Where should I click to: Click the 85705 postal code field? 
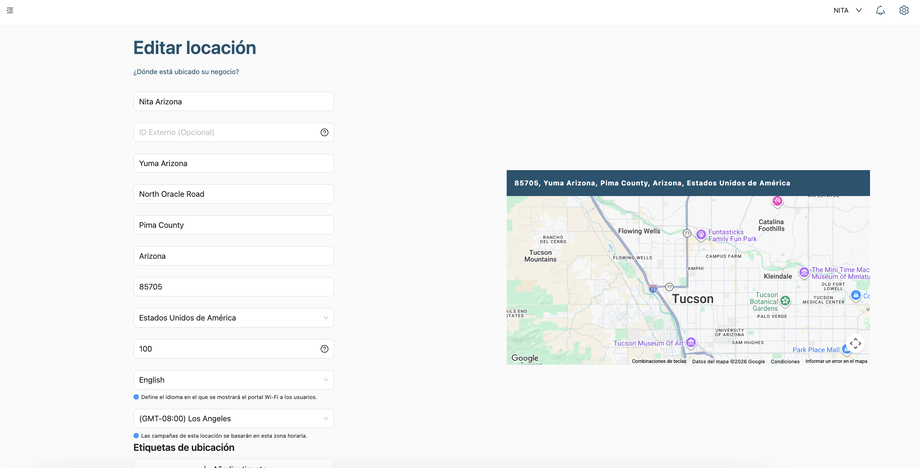point(234,287)
